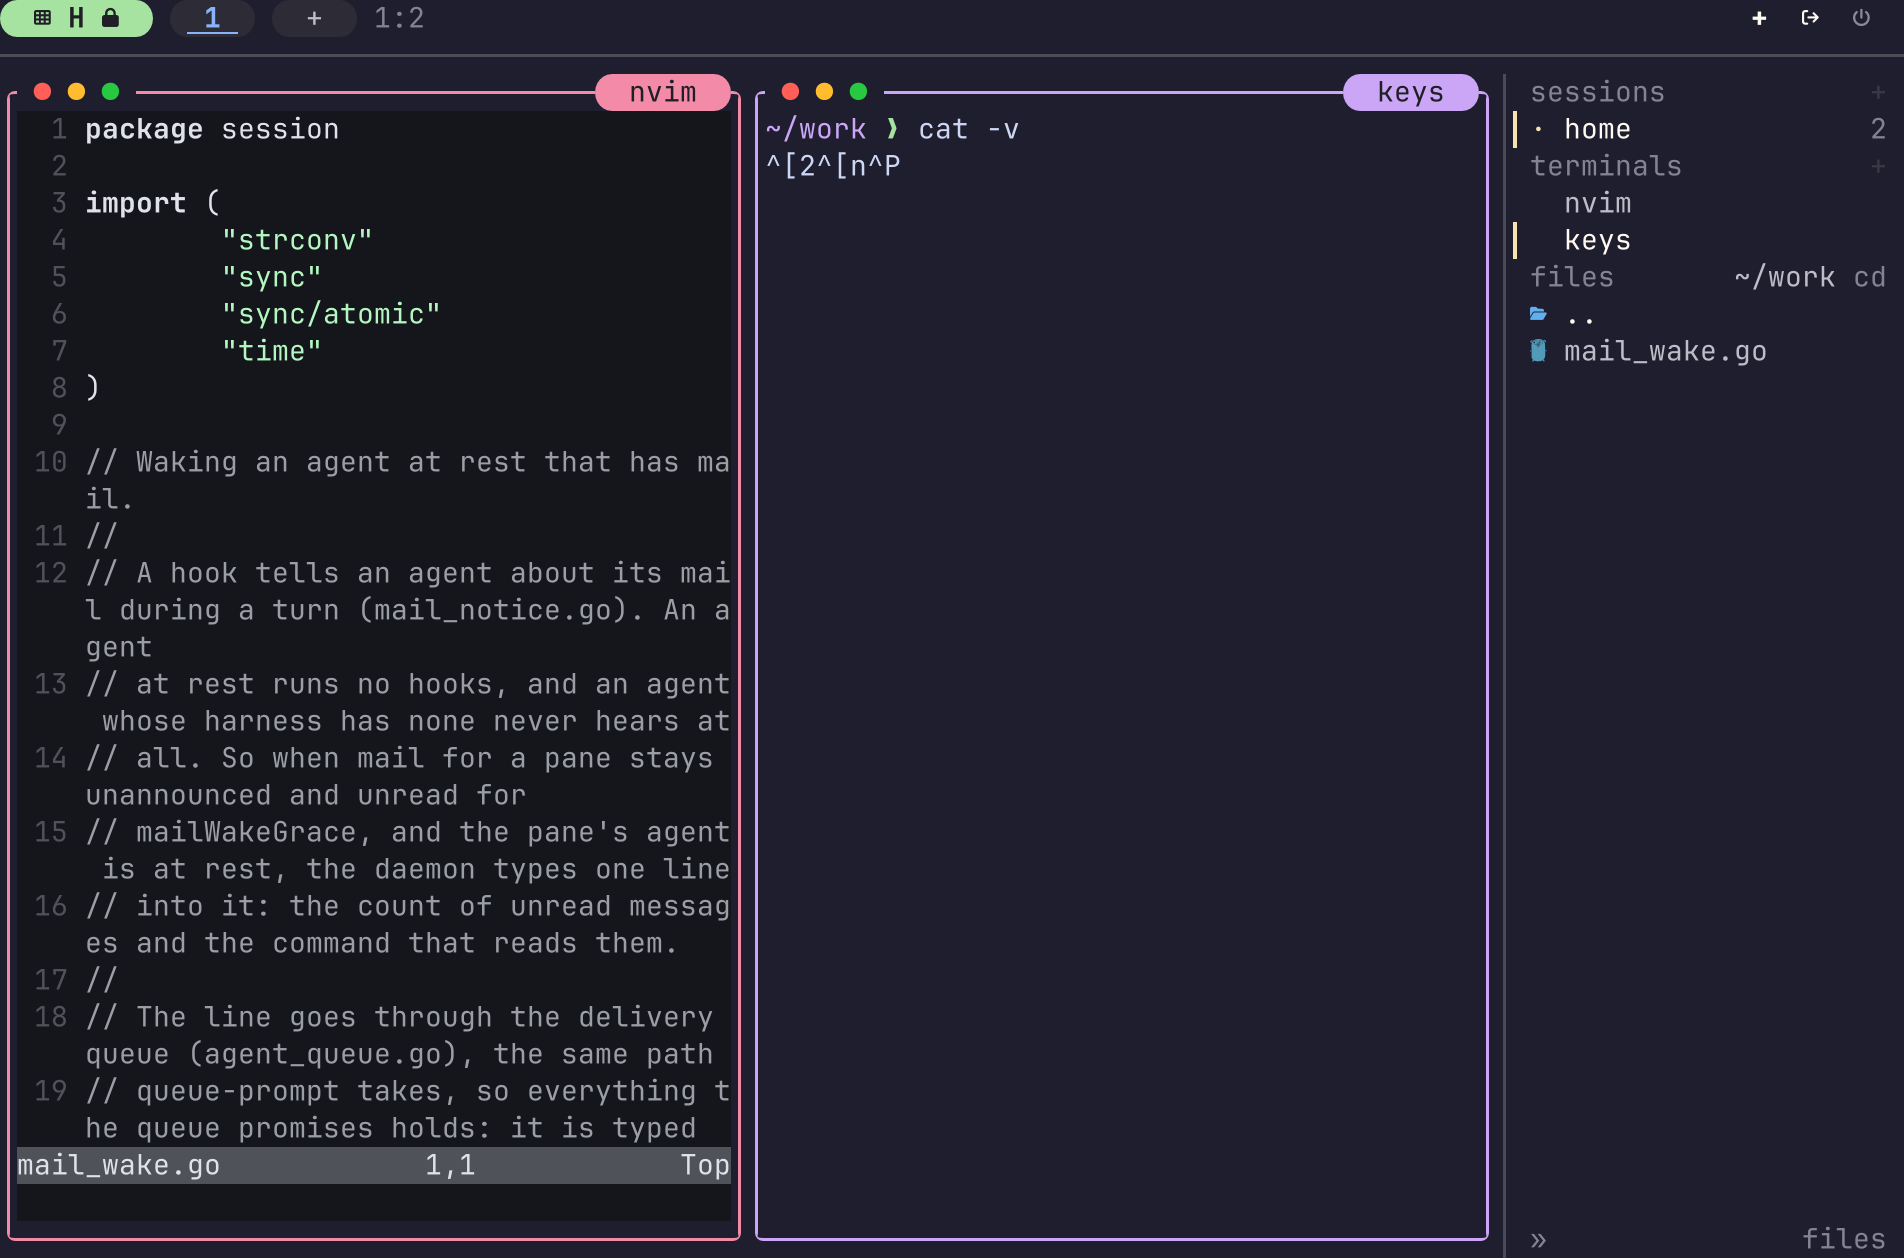
Task: Click the green H lock badge
Action: 76,18
